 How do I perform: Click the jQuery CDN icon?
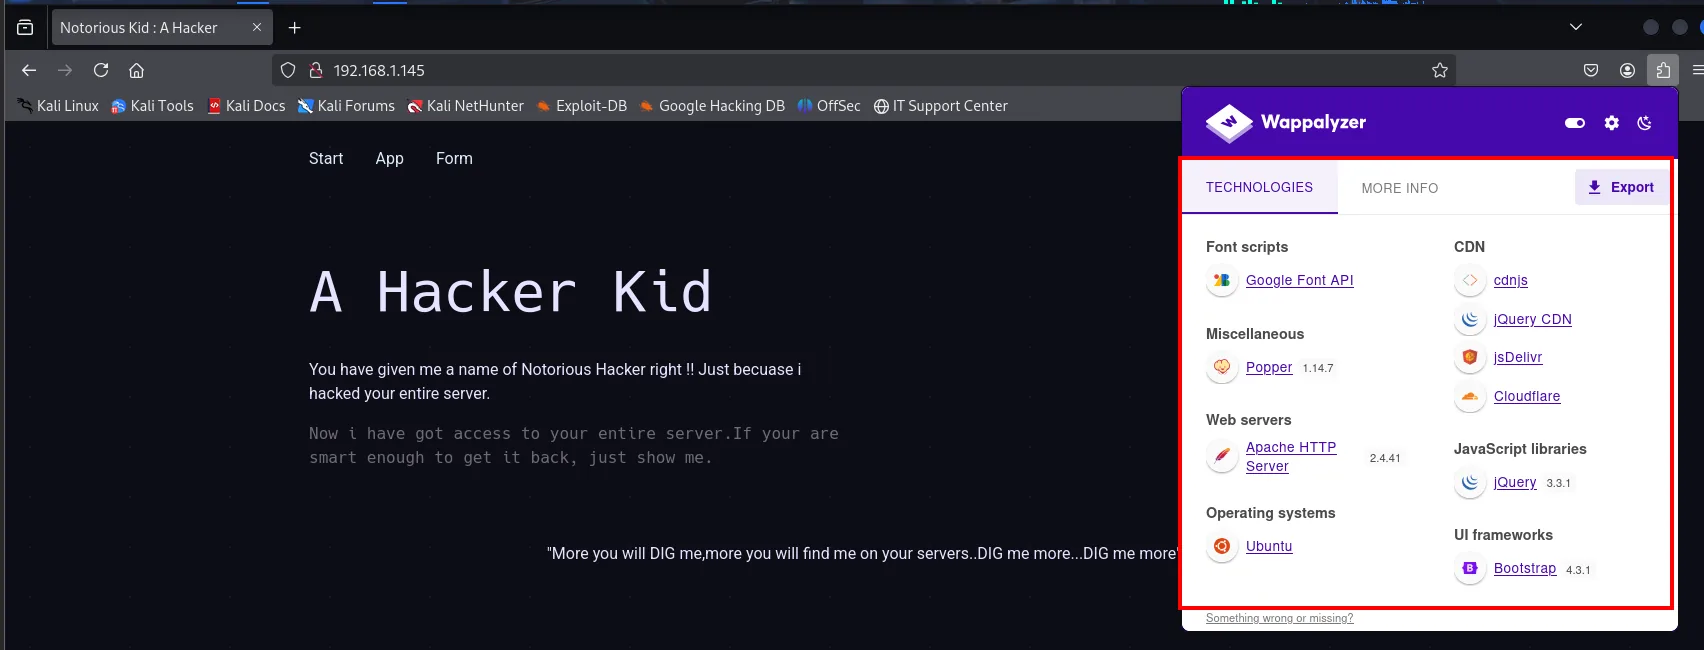[x=1469, y=320]
